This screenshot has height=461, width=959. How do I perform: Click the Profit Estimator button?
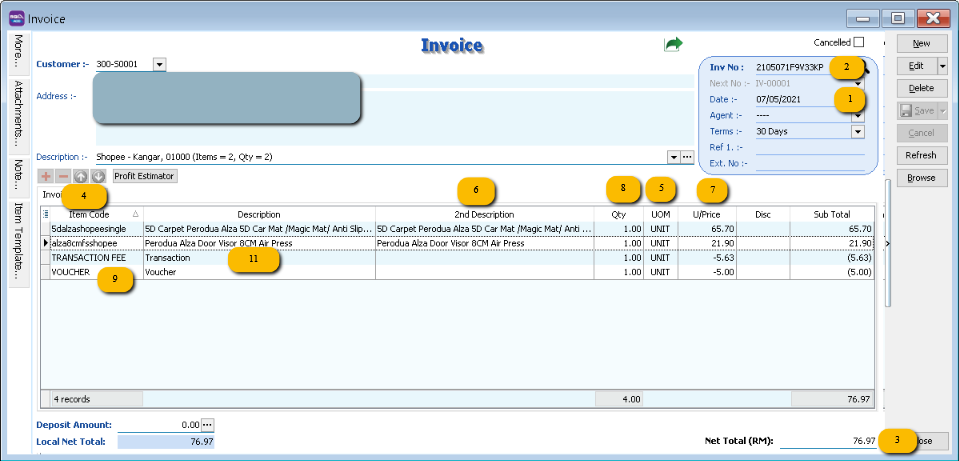(x=145, y=176)
